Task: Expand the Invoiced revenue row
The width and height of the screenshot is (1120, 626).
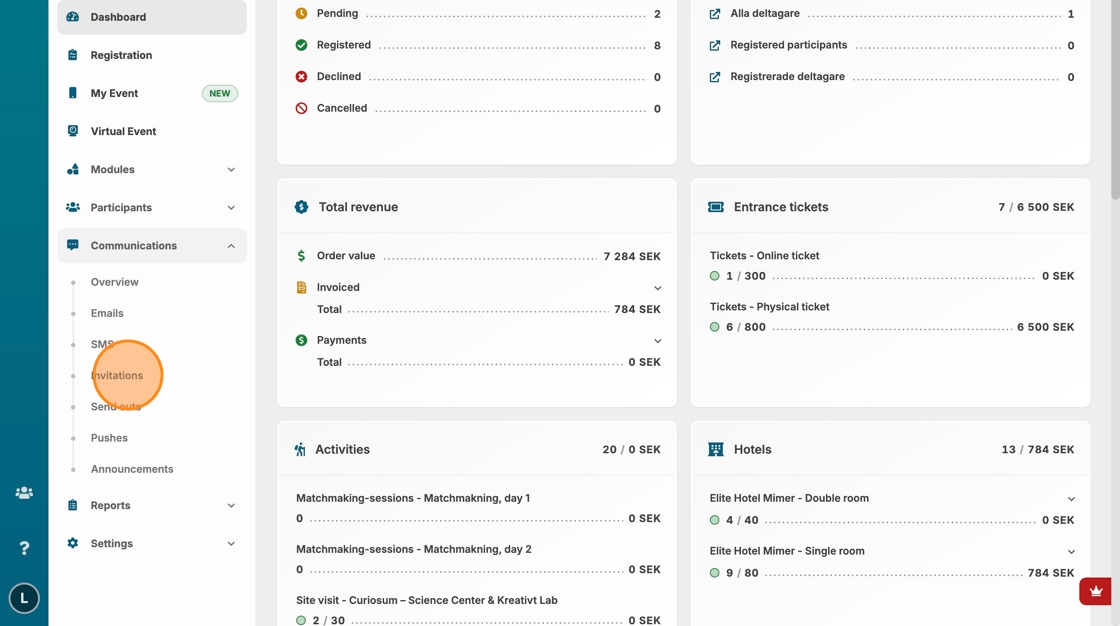Action: 657,288
